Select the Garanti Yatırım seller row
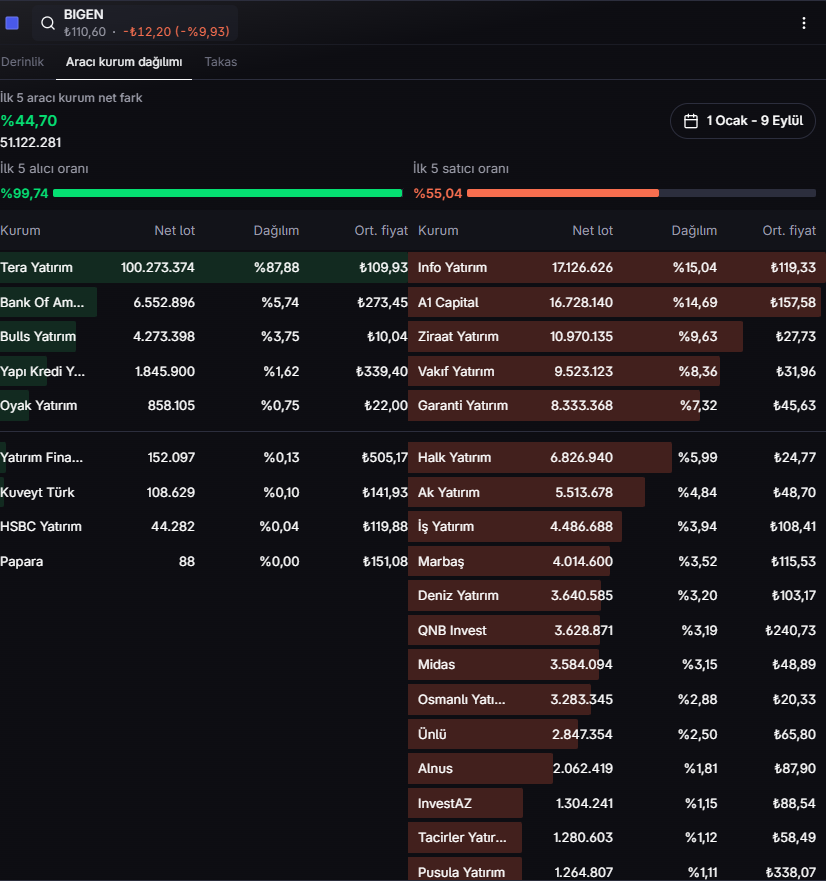Screen dimensions: 826x881 pos(617,406)
